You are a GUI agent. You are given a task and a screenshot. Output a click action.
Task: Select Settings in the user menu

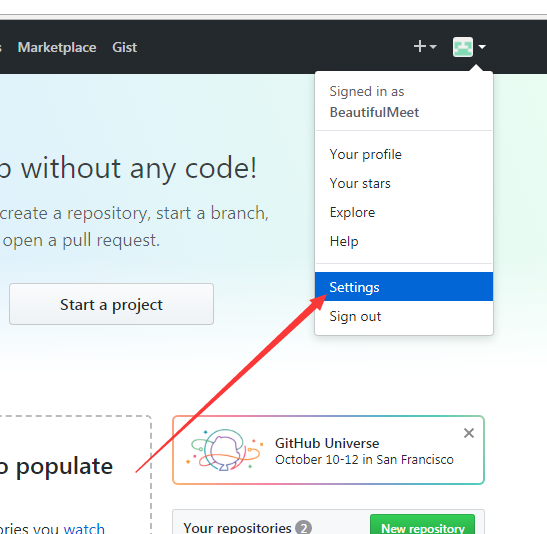coord(404,287)
